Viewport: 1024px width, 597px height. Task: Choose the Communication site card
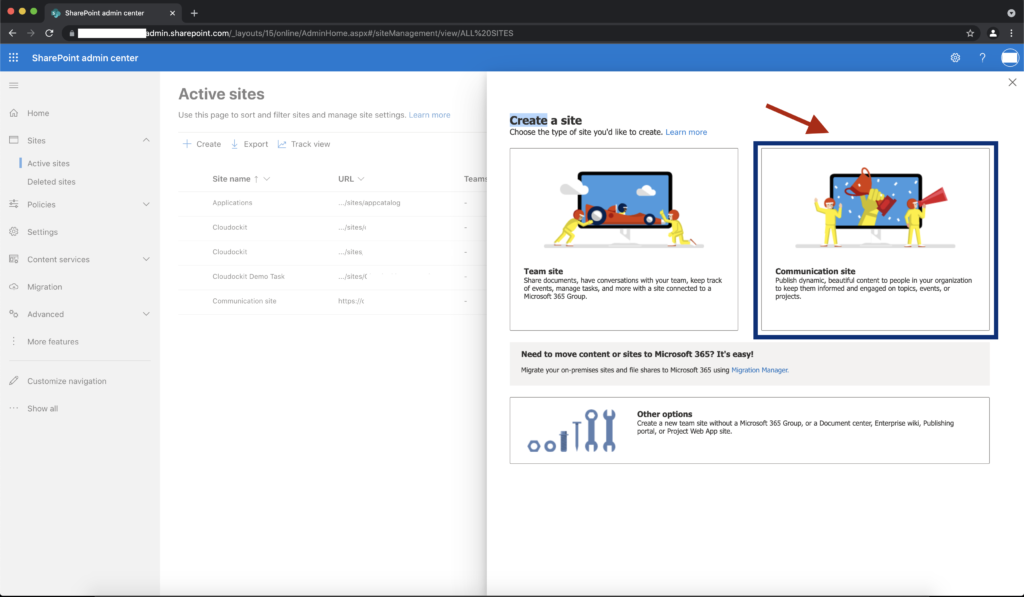tap(875, 239)
